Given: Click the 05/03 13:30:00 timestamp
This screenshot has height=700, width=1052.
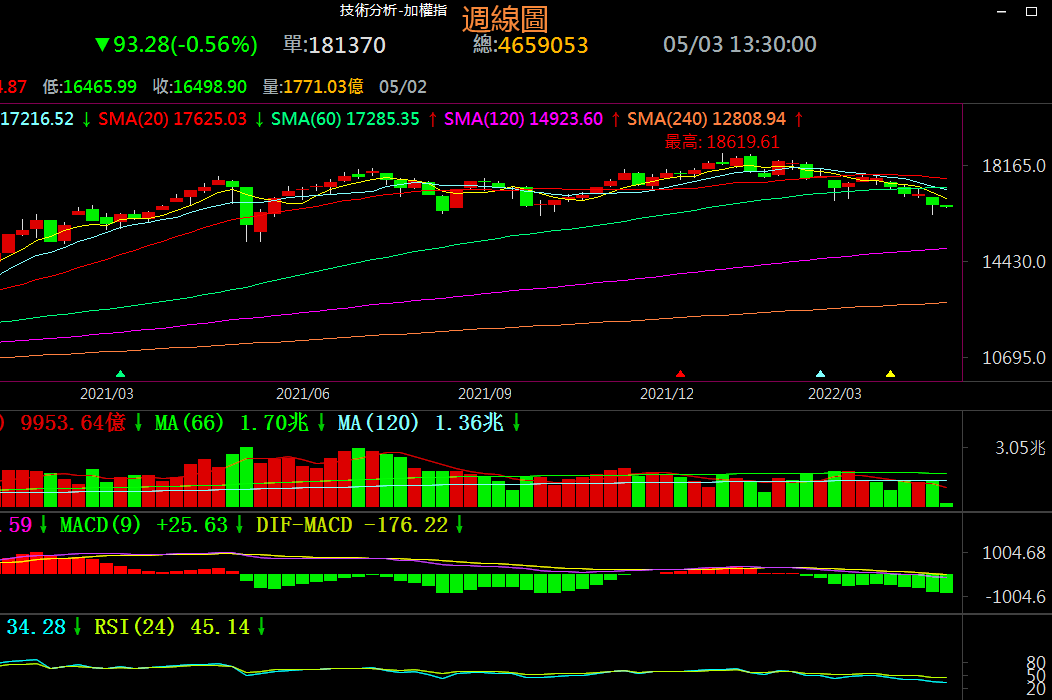Looking at the screenshot, I should pos(739,45).
